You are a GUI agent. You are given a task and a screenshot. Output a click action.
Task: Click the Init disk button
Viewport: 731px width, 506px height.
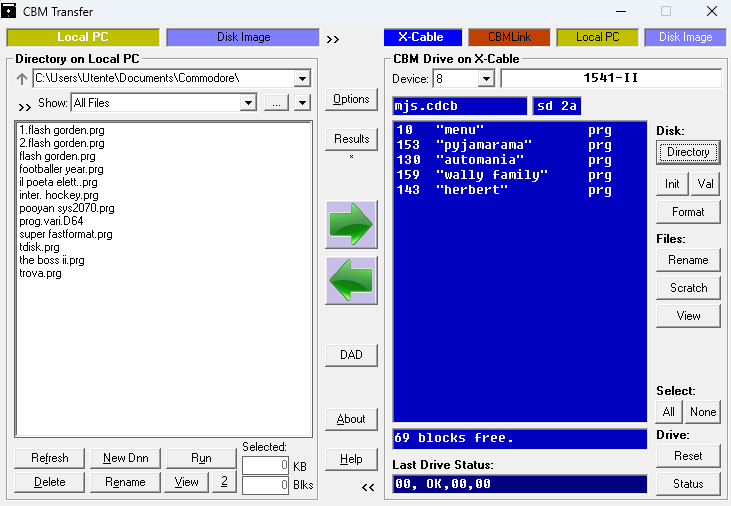(672, 184)
